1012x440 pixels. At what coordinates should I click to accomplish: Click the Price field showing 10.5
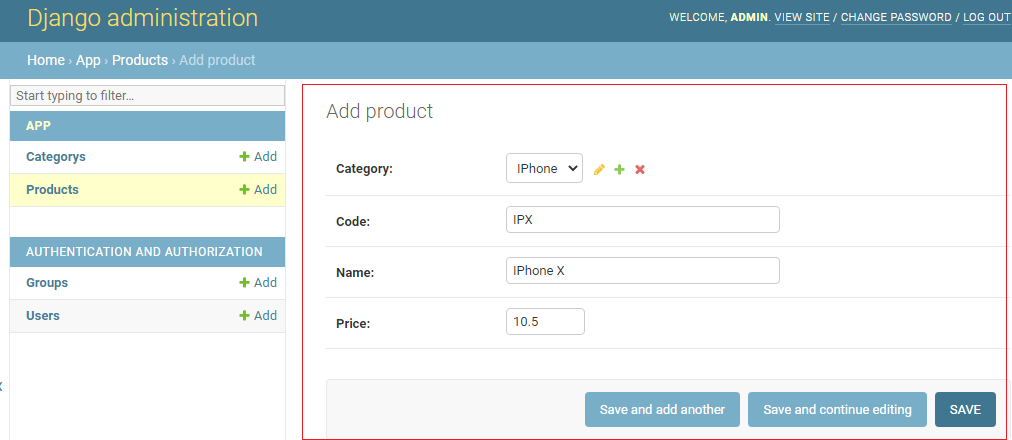pos(545,322)
